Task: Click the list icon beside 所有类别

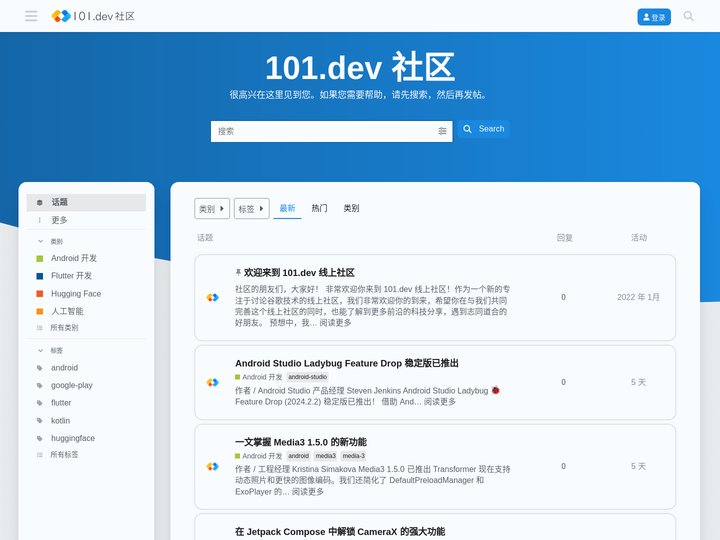Action: [39, 328]
